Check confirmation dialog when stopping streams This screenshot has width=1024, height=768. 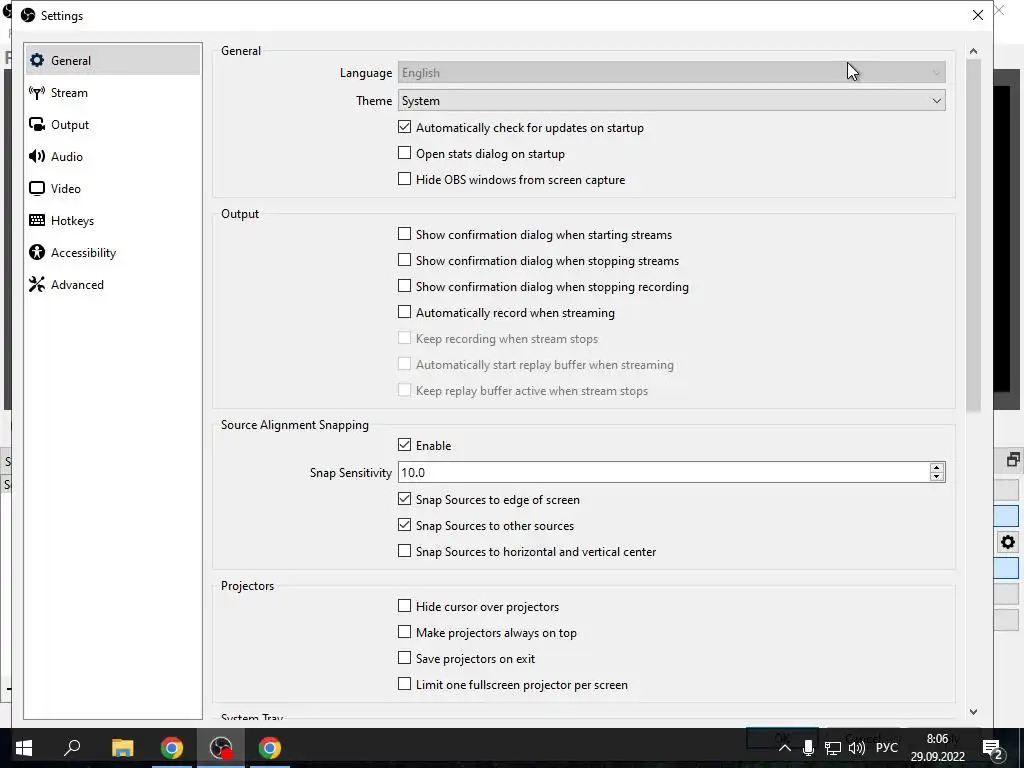tap(404, 260)
